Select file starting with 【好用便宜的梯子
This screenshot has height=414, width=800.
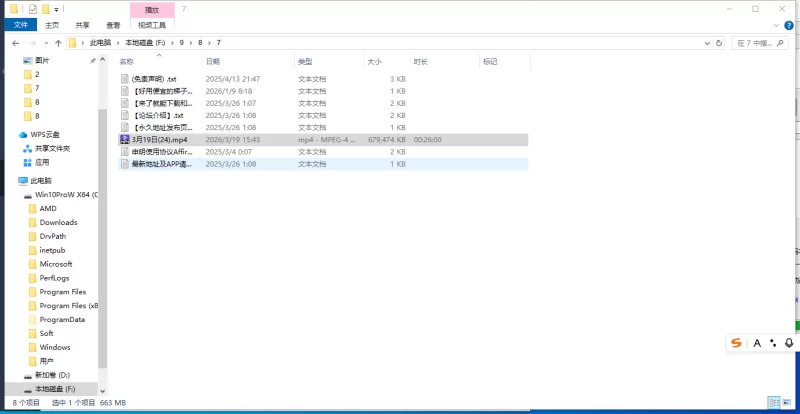[162, 91]
